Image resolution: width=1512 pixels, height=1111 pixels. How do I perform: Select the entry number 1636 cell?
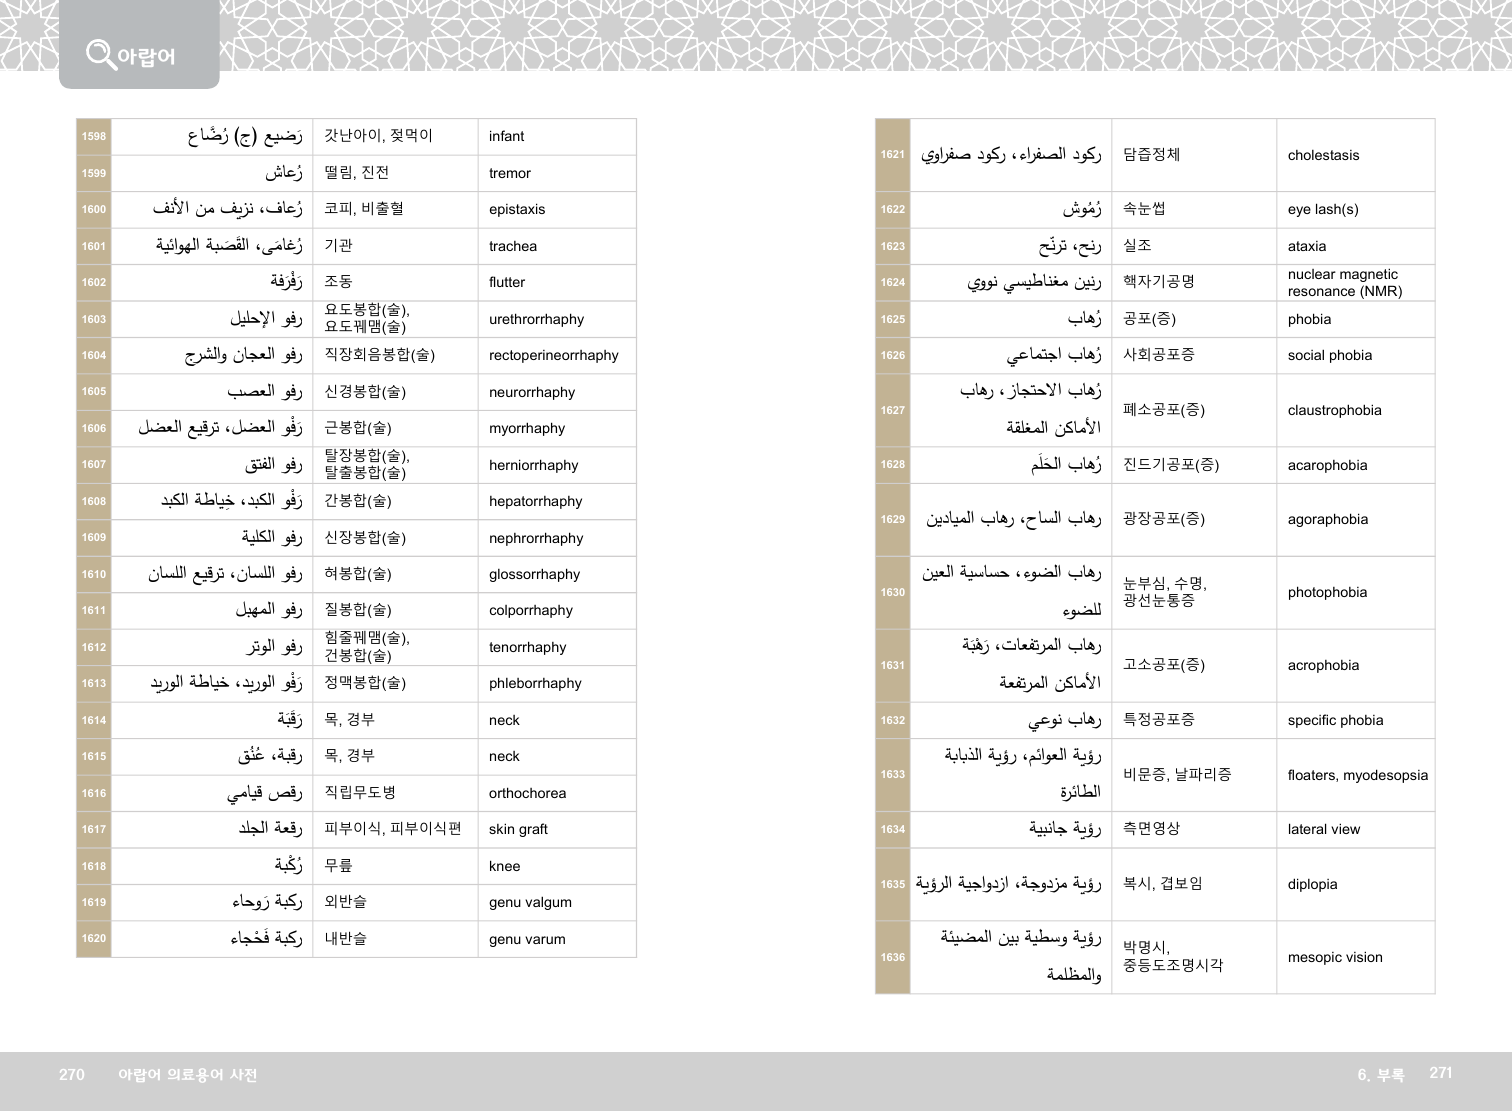pyautogui.click(x=892, y=957)
